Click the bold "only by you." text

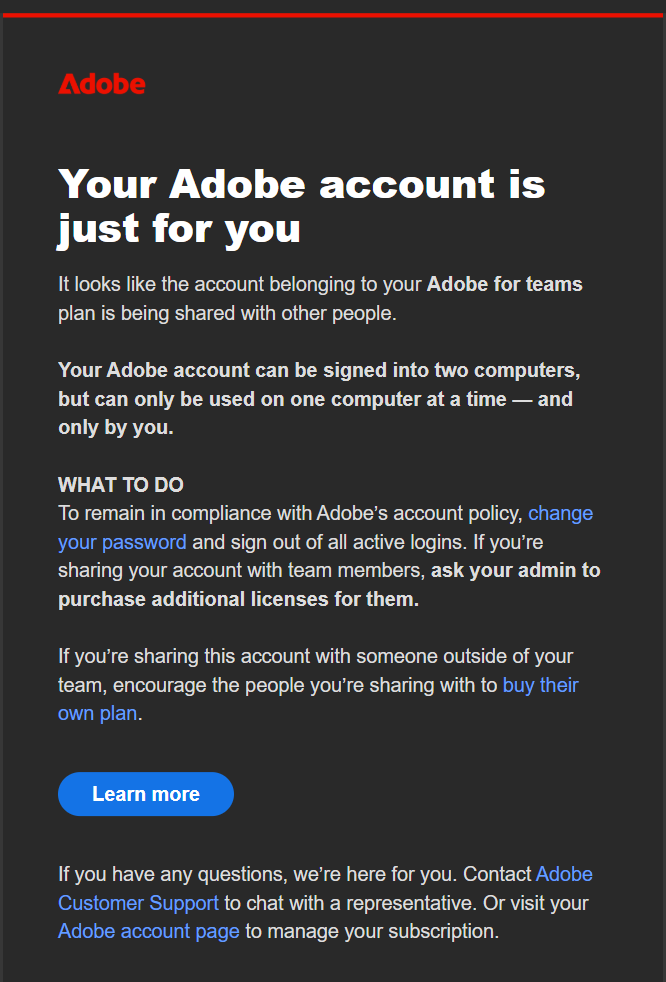(x=116, y=428)
